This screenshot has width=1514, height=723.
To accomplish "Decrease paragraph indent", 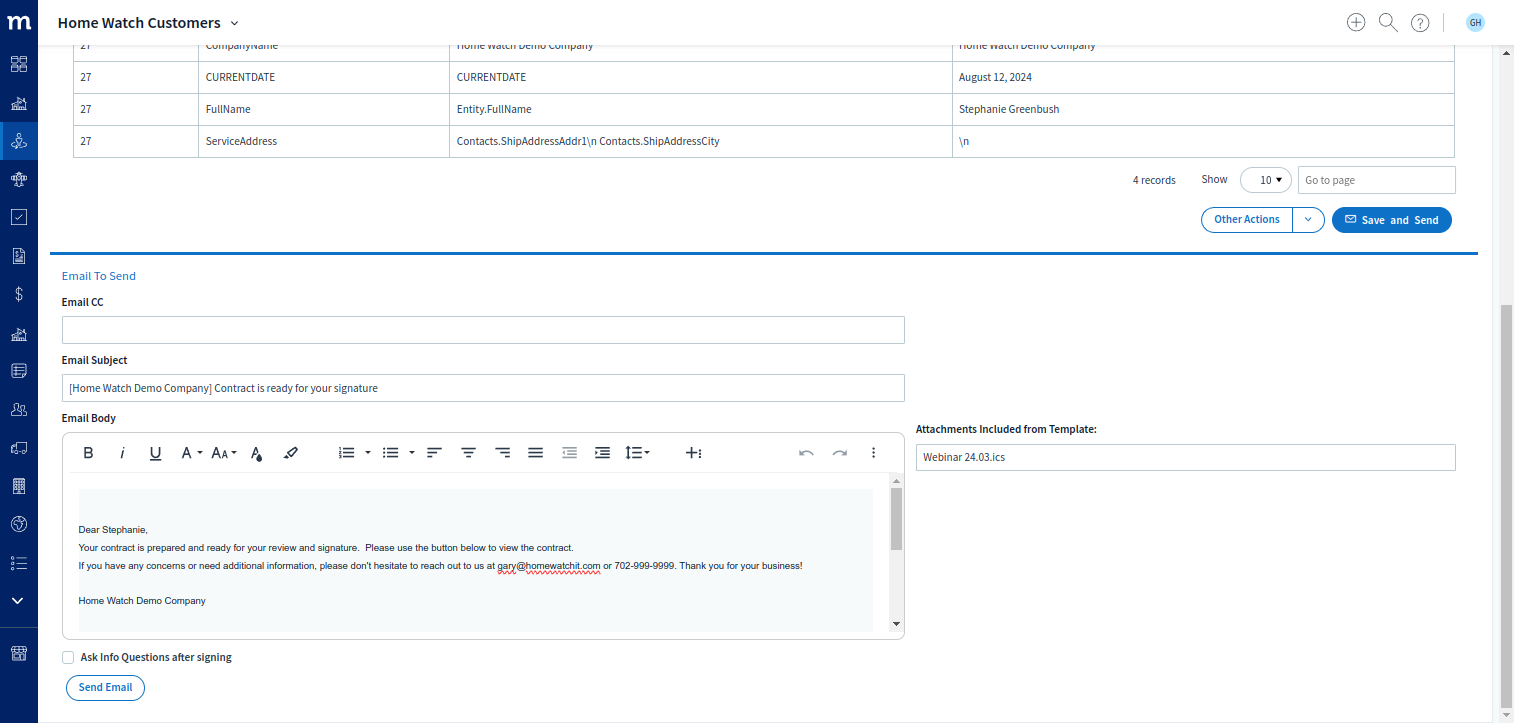I will click(x=569, y=453).
